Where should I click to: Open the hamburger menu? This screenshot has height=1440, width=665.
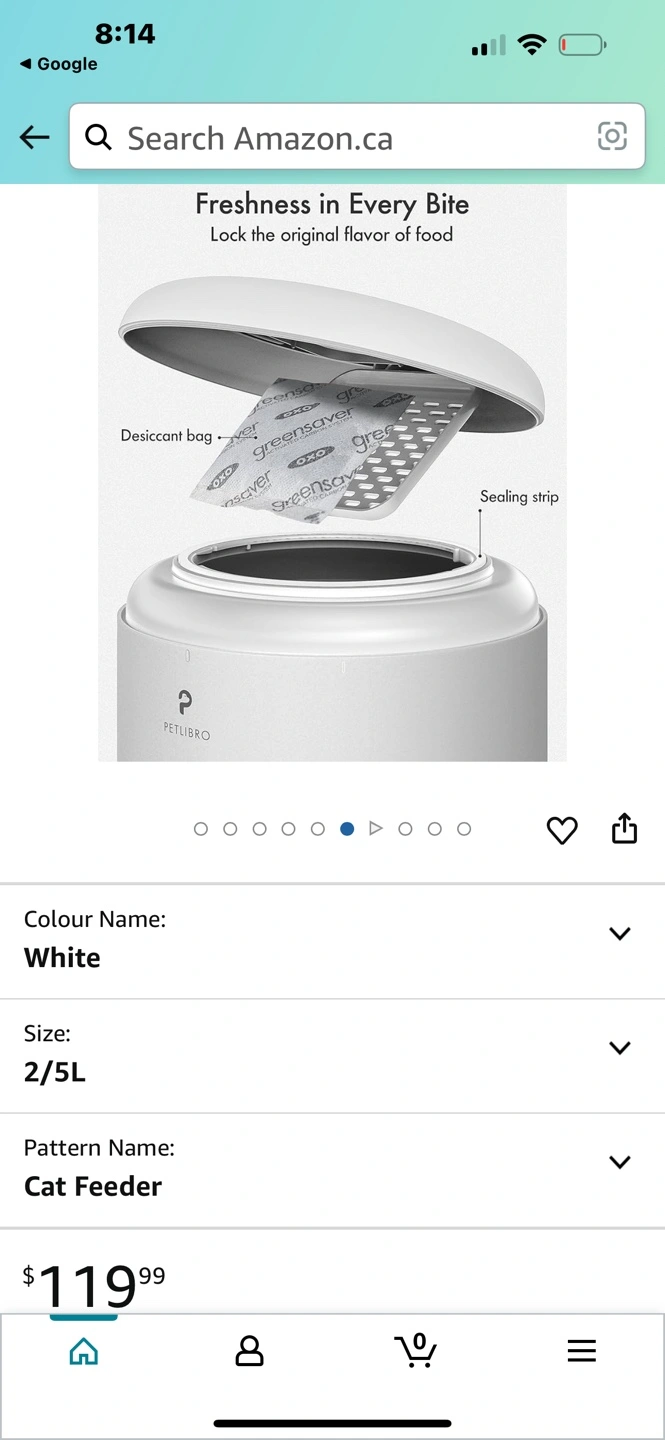coord(581,1351)
